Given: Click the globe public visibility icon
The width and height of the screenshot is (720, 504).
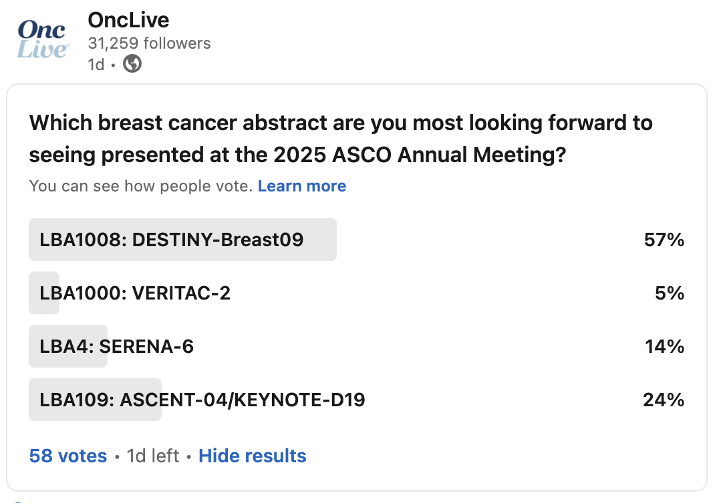Looking at the screenshot, I should [x=132, y=64].
